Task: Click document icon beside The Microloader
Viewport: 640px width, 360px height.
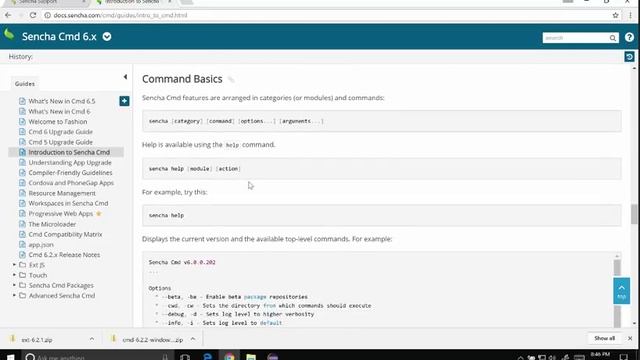Action: [x=22, y=224]
